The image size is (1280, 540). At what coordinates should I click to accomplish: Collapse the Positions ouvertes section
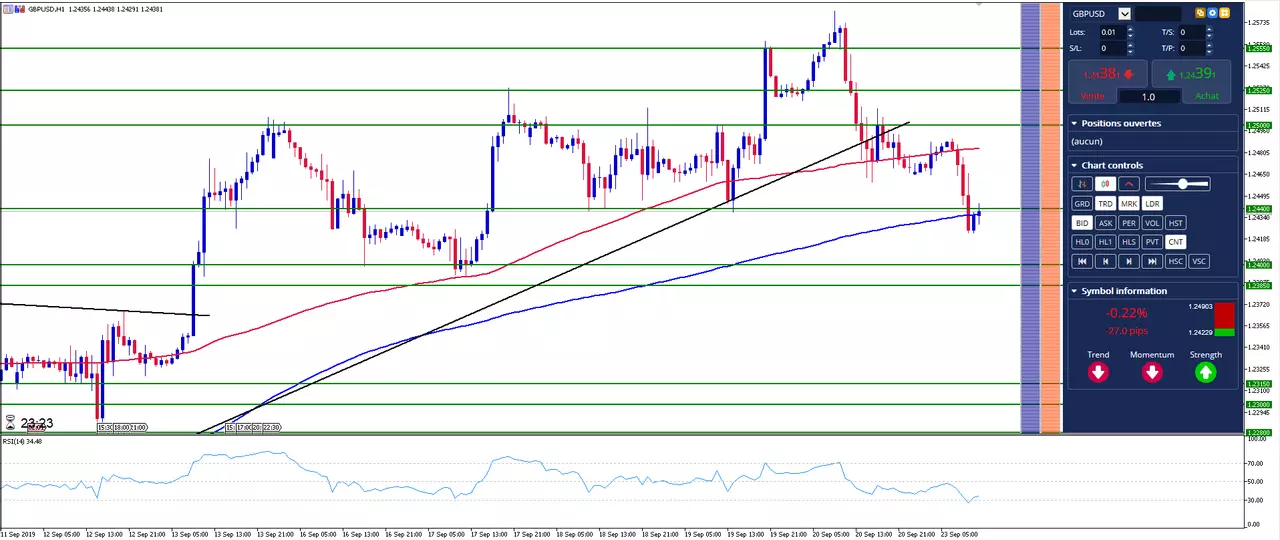coord(1074,124)
